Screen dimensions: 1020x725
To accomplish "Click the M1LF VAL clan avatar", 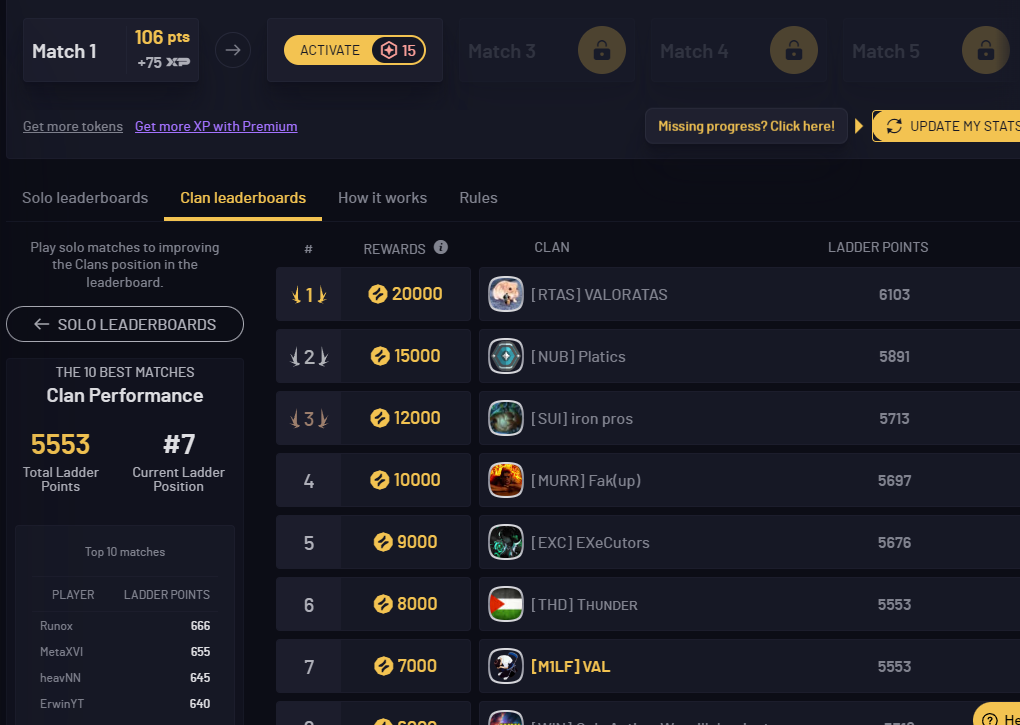I will click(506, 666).
